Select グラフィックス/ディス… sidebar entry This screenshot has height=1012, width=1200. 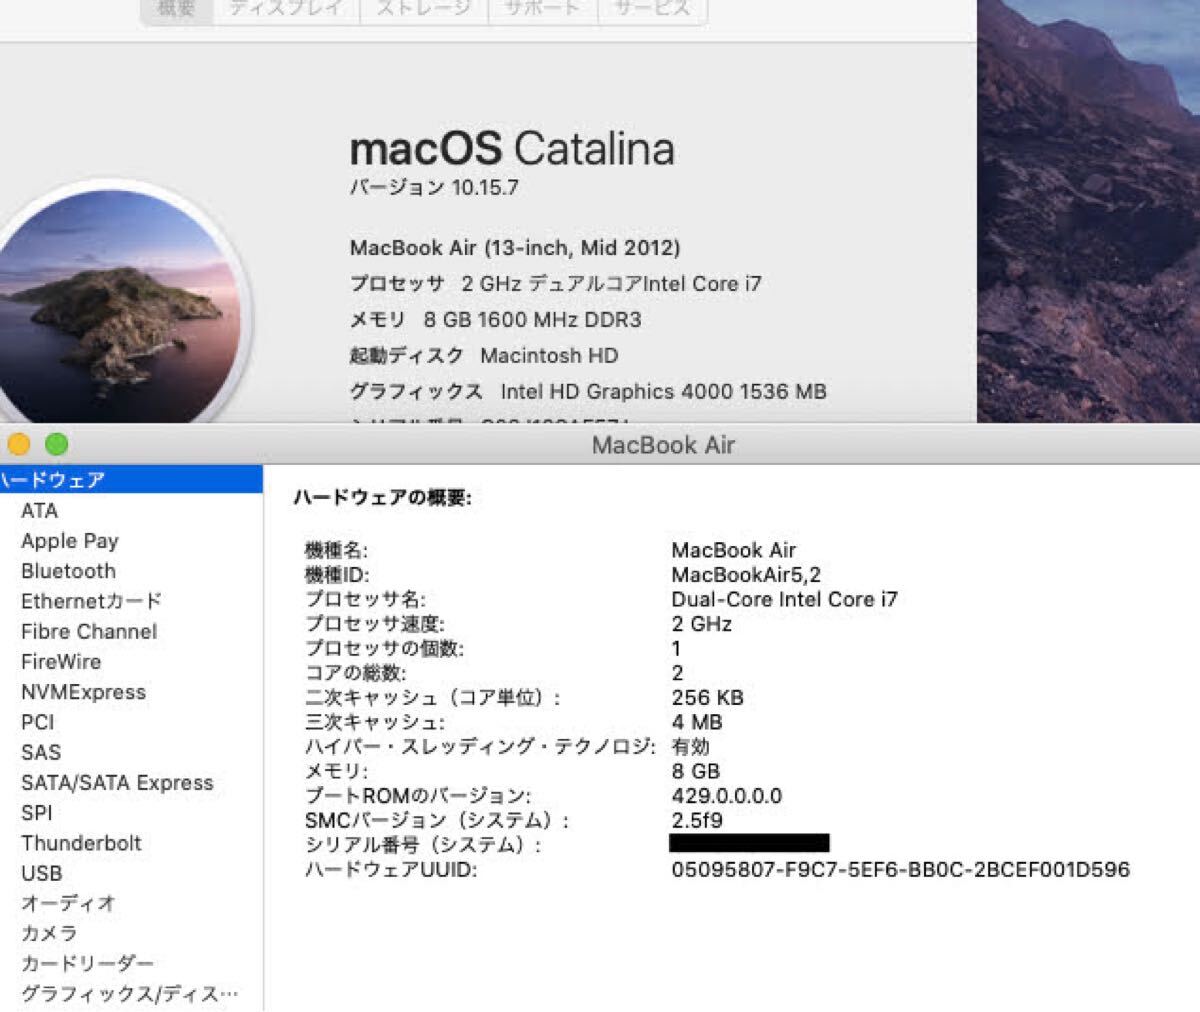130,993
